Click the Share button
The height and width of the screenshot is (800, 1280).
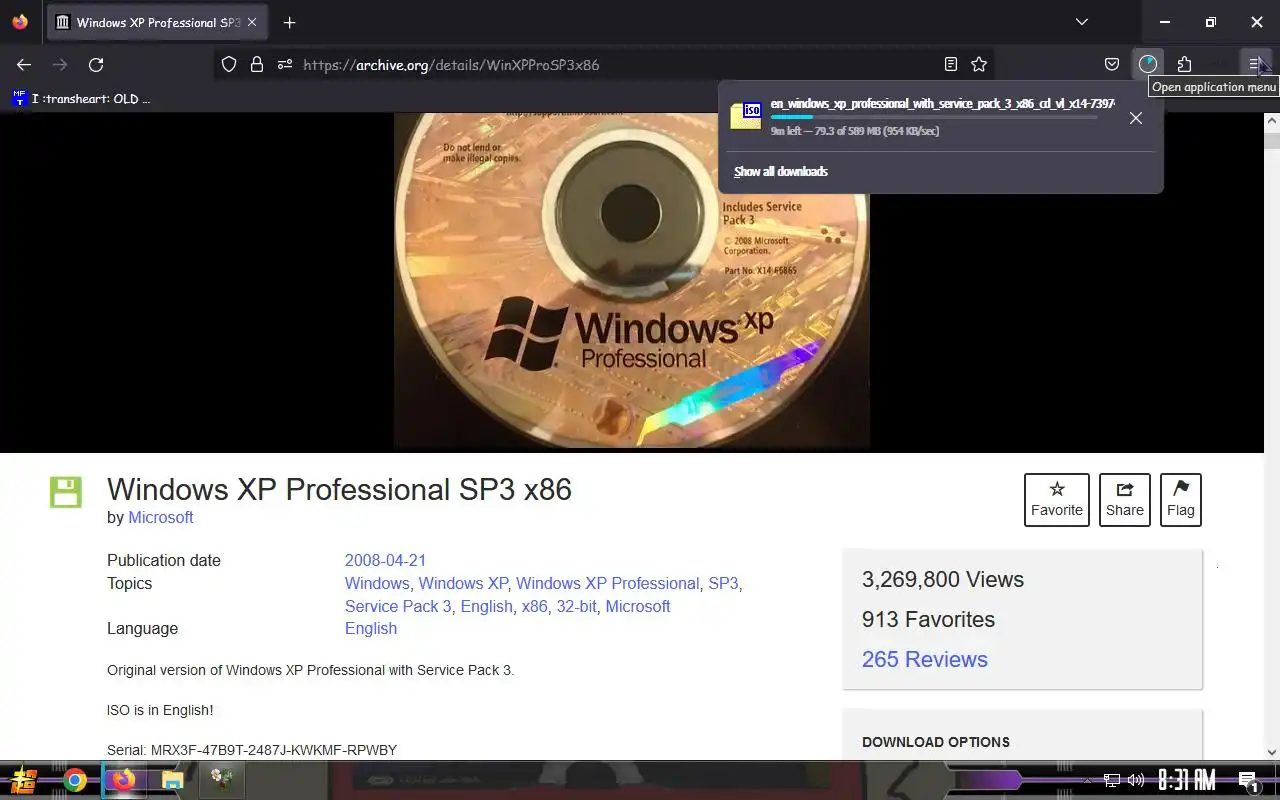1125,499
